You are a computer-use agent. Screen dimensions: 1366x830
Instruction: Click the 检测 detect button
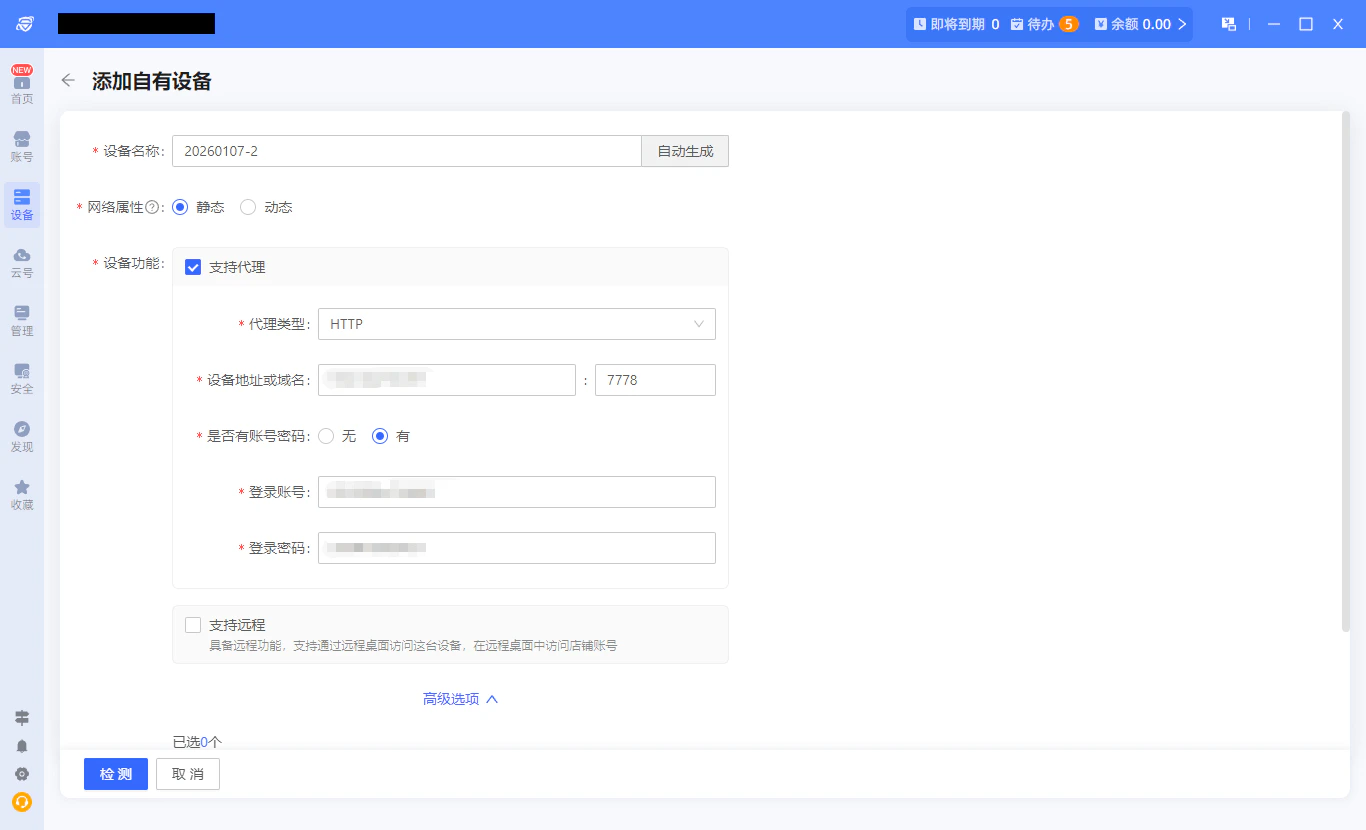point(115,773)
